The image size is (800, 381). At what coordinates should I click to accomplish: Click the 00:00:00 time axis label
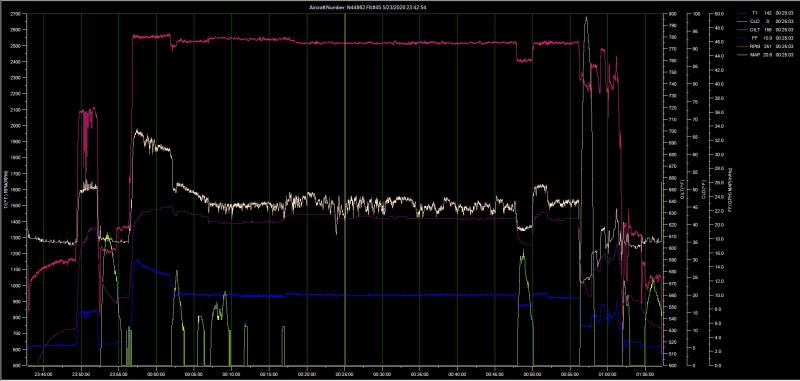pyautogui.click(x=156, y=372)
